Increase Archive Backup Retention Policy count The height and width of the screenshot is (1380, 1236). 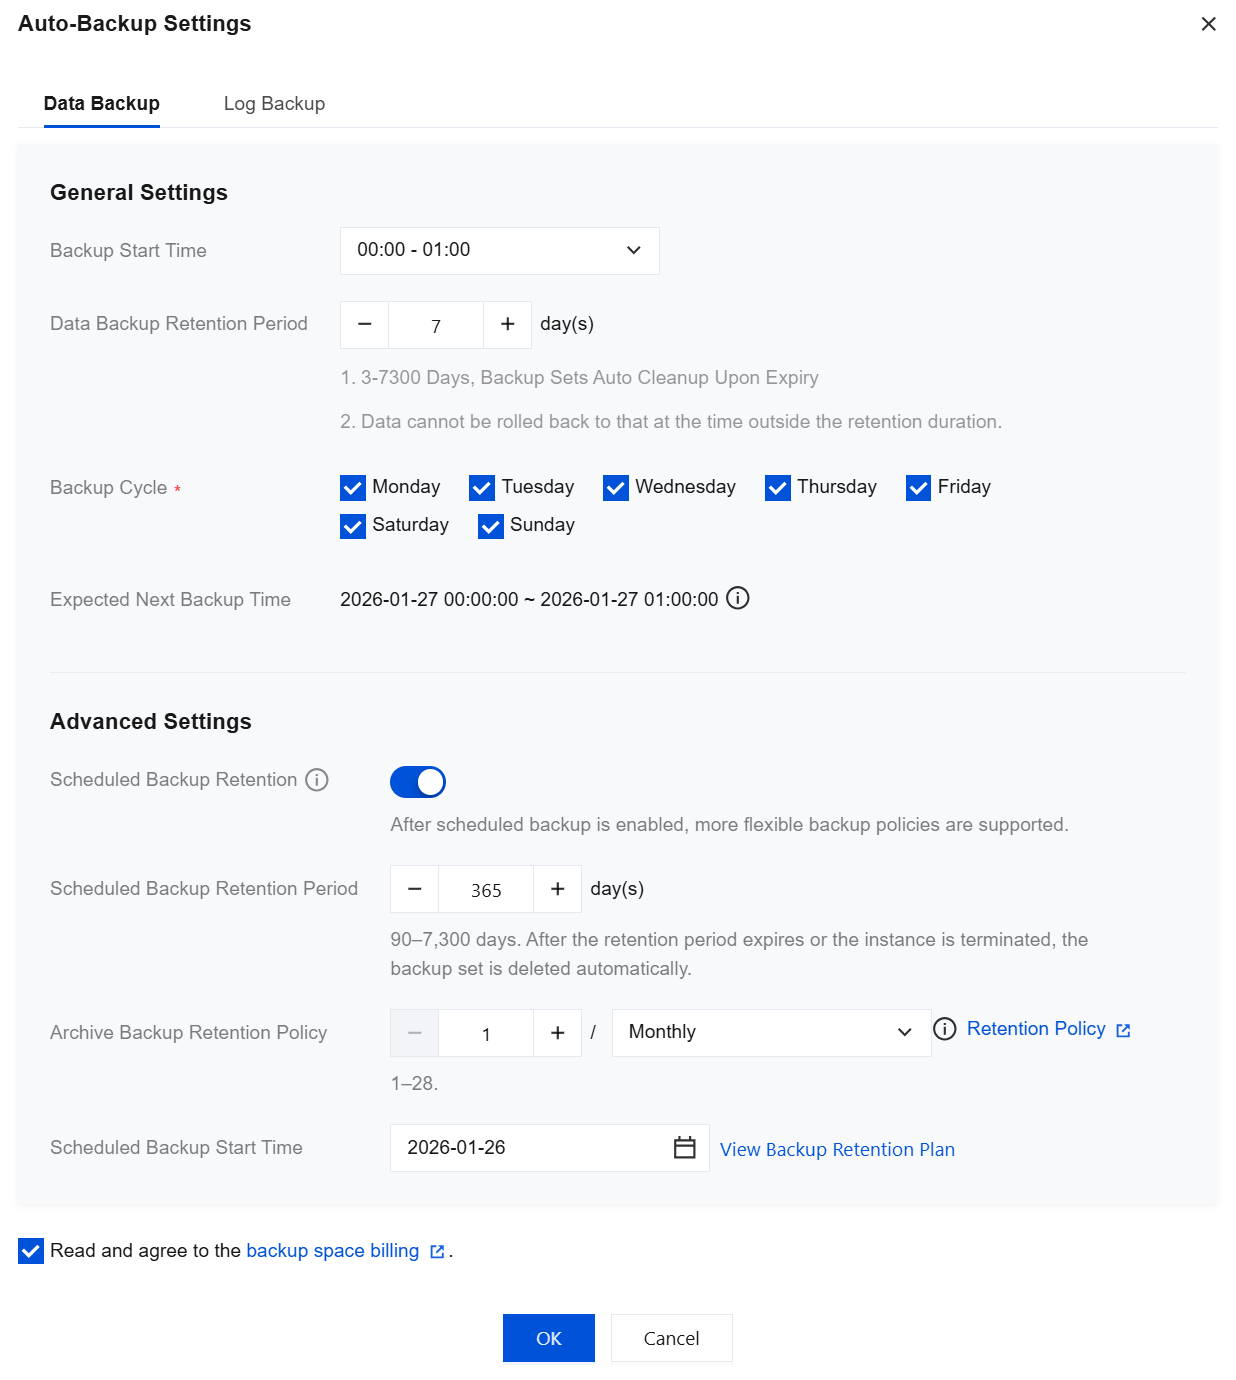click(558, 1033)
